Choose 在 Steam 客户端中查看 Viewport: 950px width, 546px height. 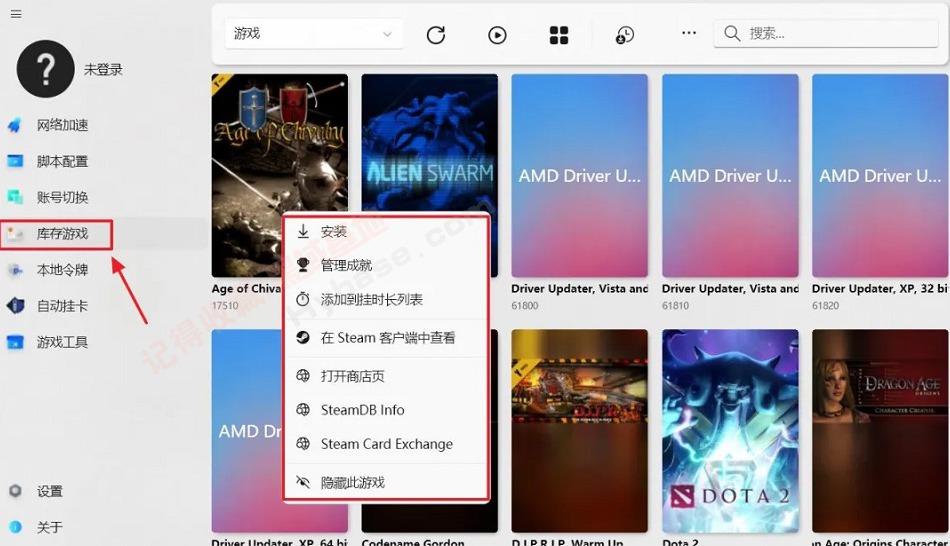(x=386, y=338)
